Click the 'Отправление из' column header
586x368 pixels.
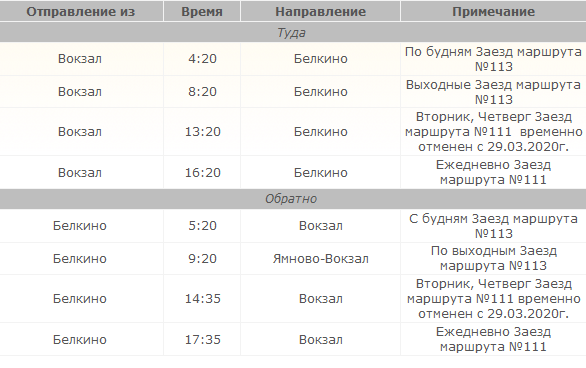(x=81, y=11)
